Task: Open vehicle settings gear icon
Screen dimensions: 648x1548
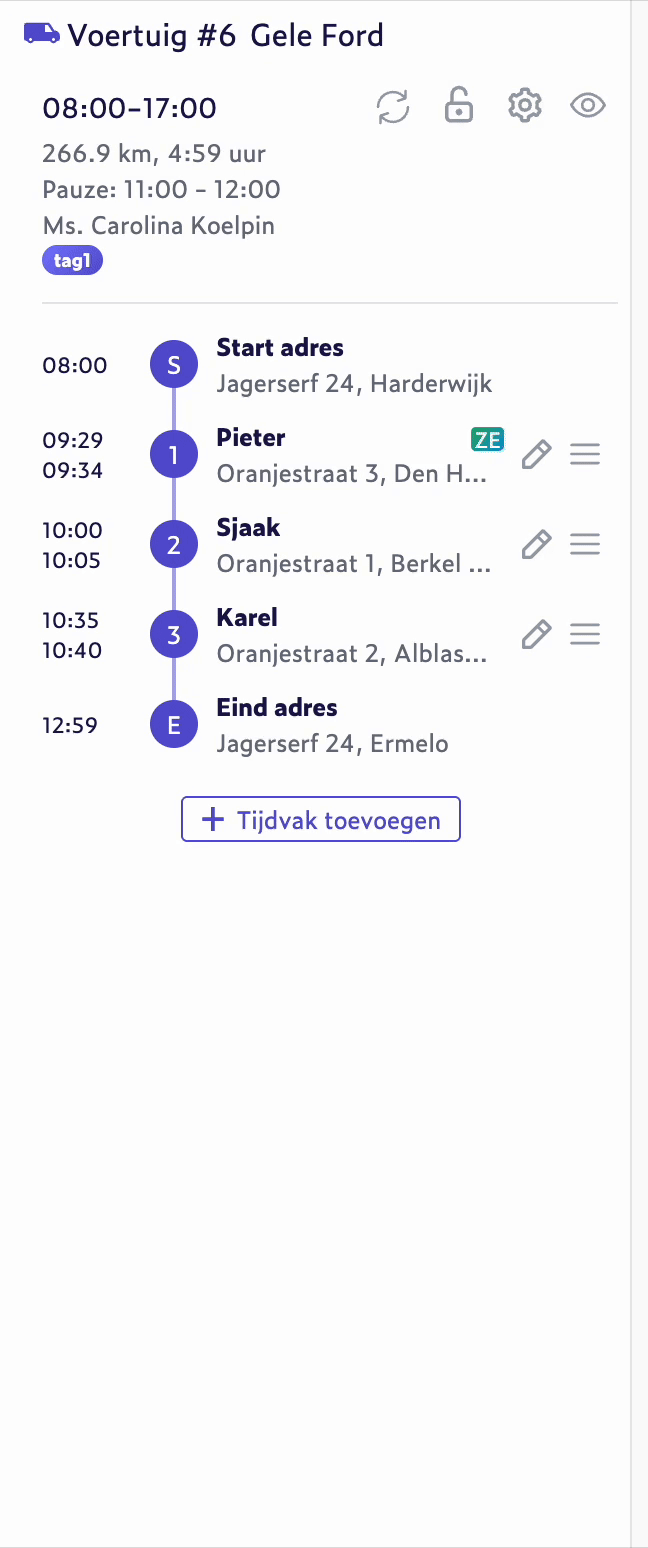Action: (x=524, y=106)
